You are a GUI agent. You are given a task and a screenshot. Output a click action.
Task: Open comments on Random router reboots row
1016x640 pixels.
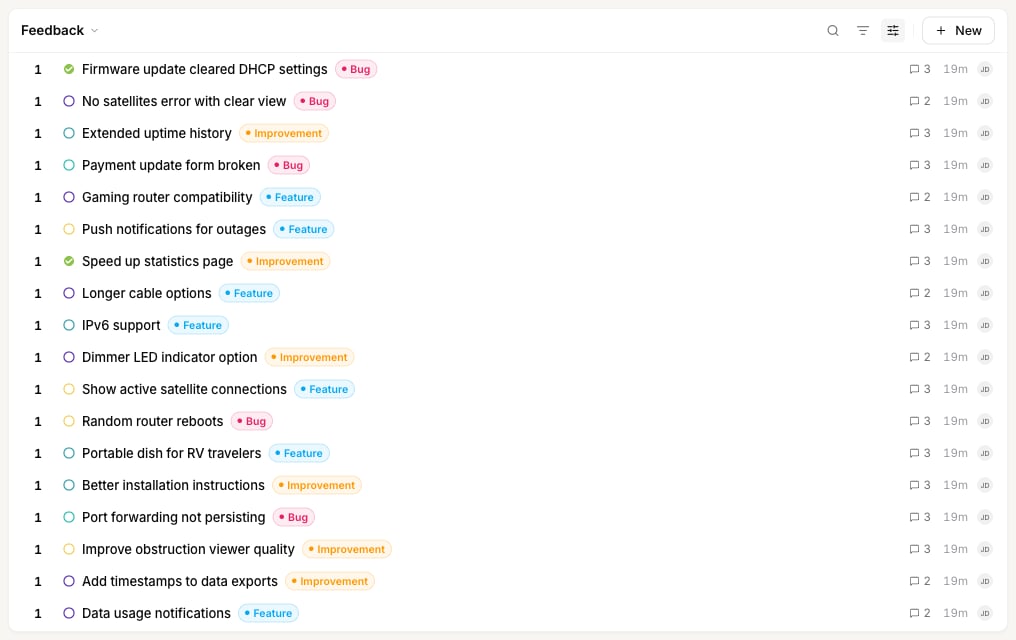point(919,421)
